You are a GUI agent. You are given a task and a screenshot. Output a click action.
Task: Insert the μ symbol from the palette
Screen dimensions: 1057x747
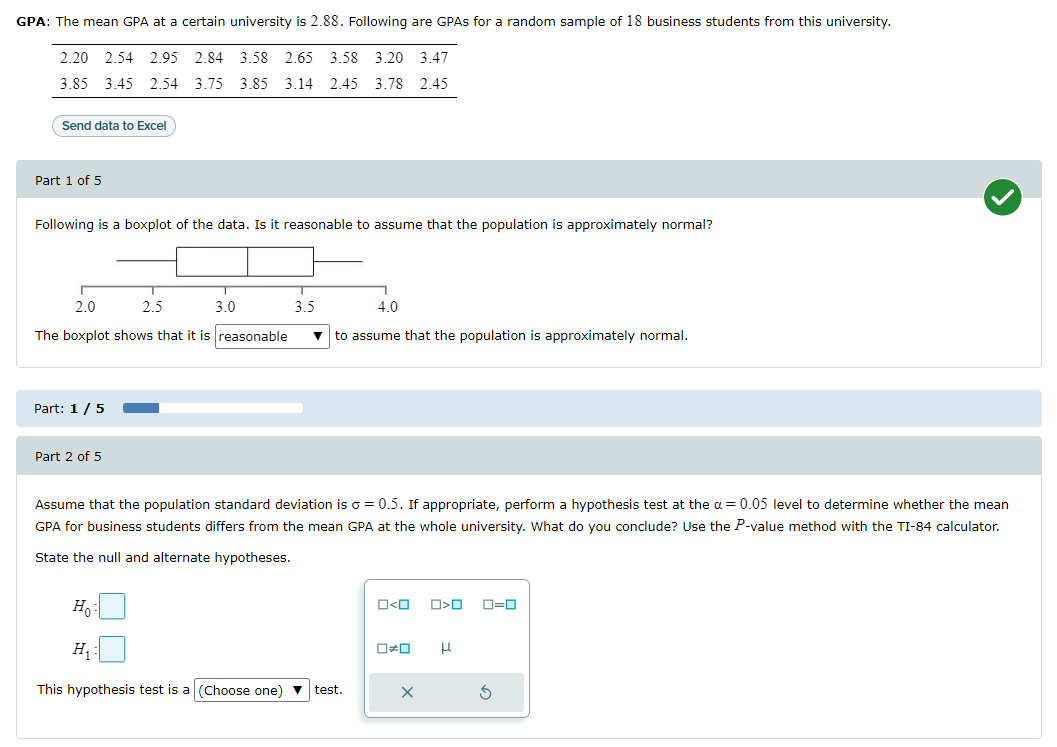pos(444,648)
